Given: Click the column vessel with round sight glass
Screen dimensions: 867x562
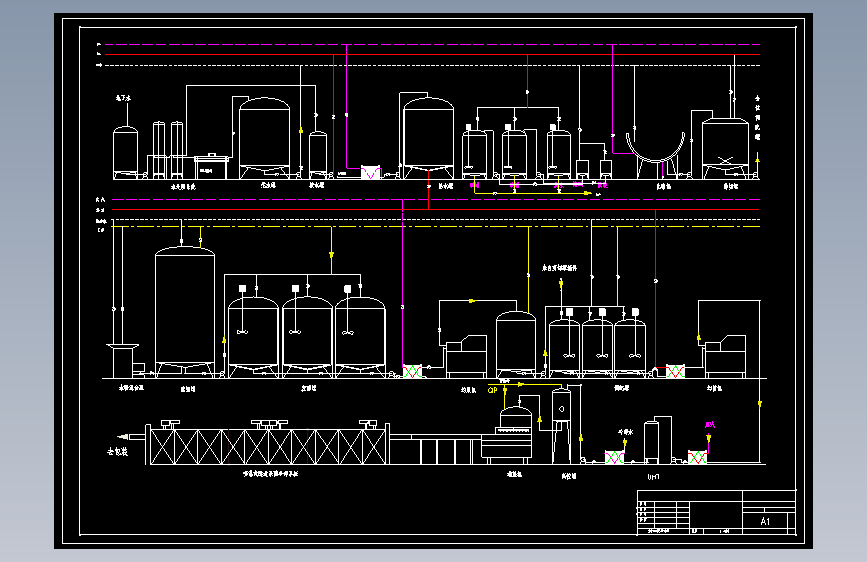Looking at the screenshot, I should pos(561,425).
